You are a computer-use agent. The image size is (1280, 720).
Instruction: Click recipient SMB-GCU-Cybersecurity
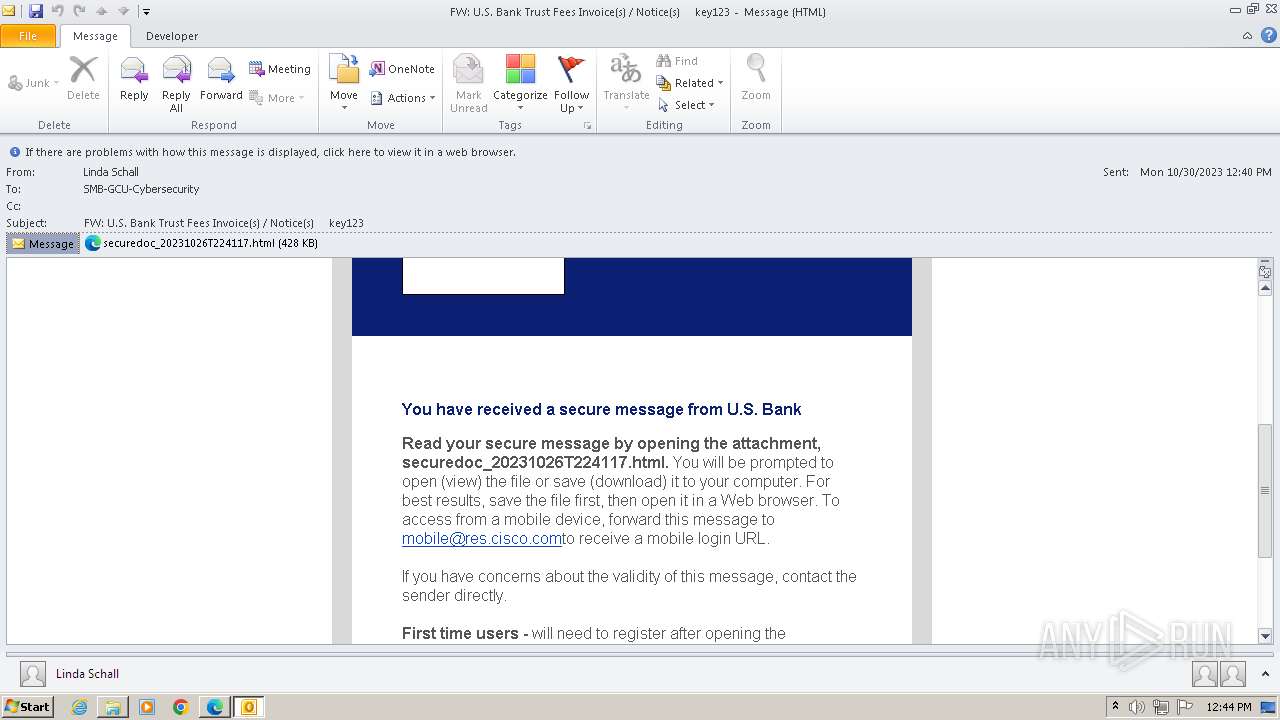141,189
